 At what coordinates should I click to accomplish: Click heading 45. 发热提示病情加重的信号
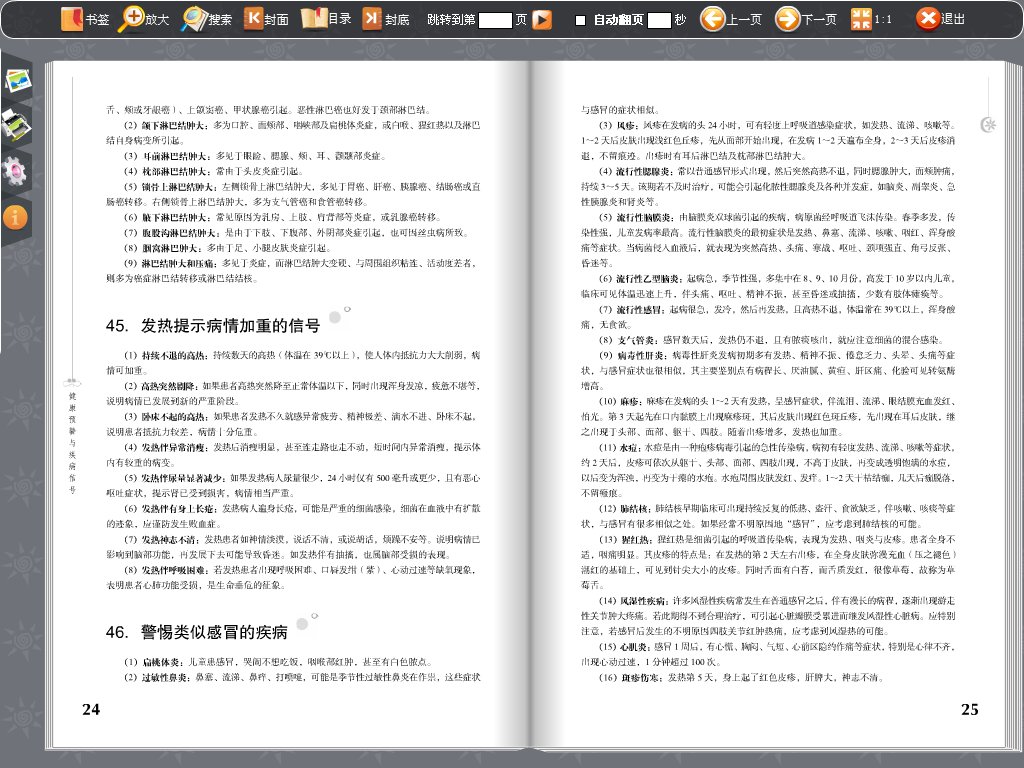213,325
